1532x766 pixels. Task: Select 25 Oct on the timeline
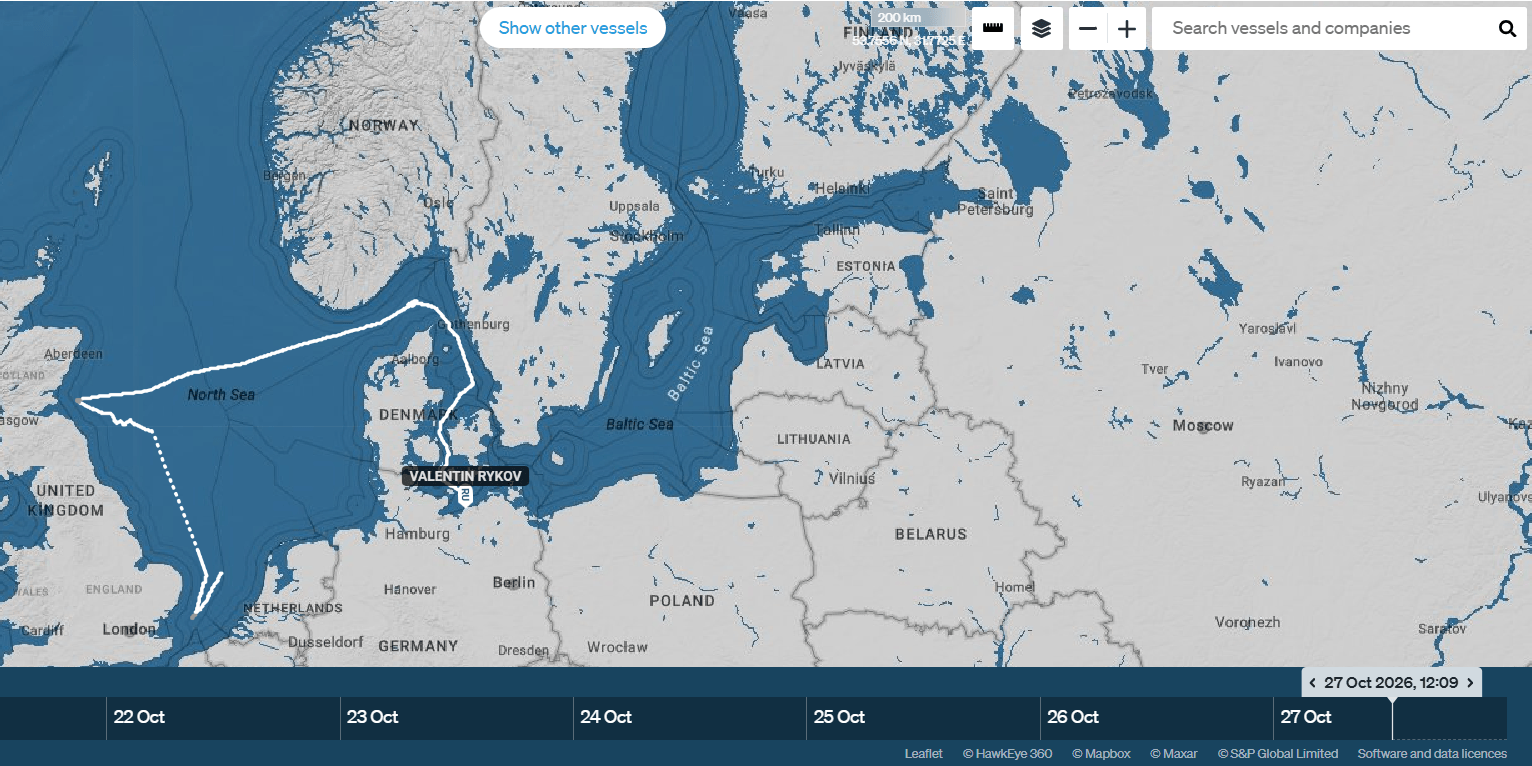839,717
